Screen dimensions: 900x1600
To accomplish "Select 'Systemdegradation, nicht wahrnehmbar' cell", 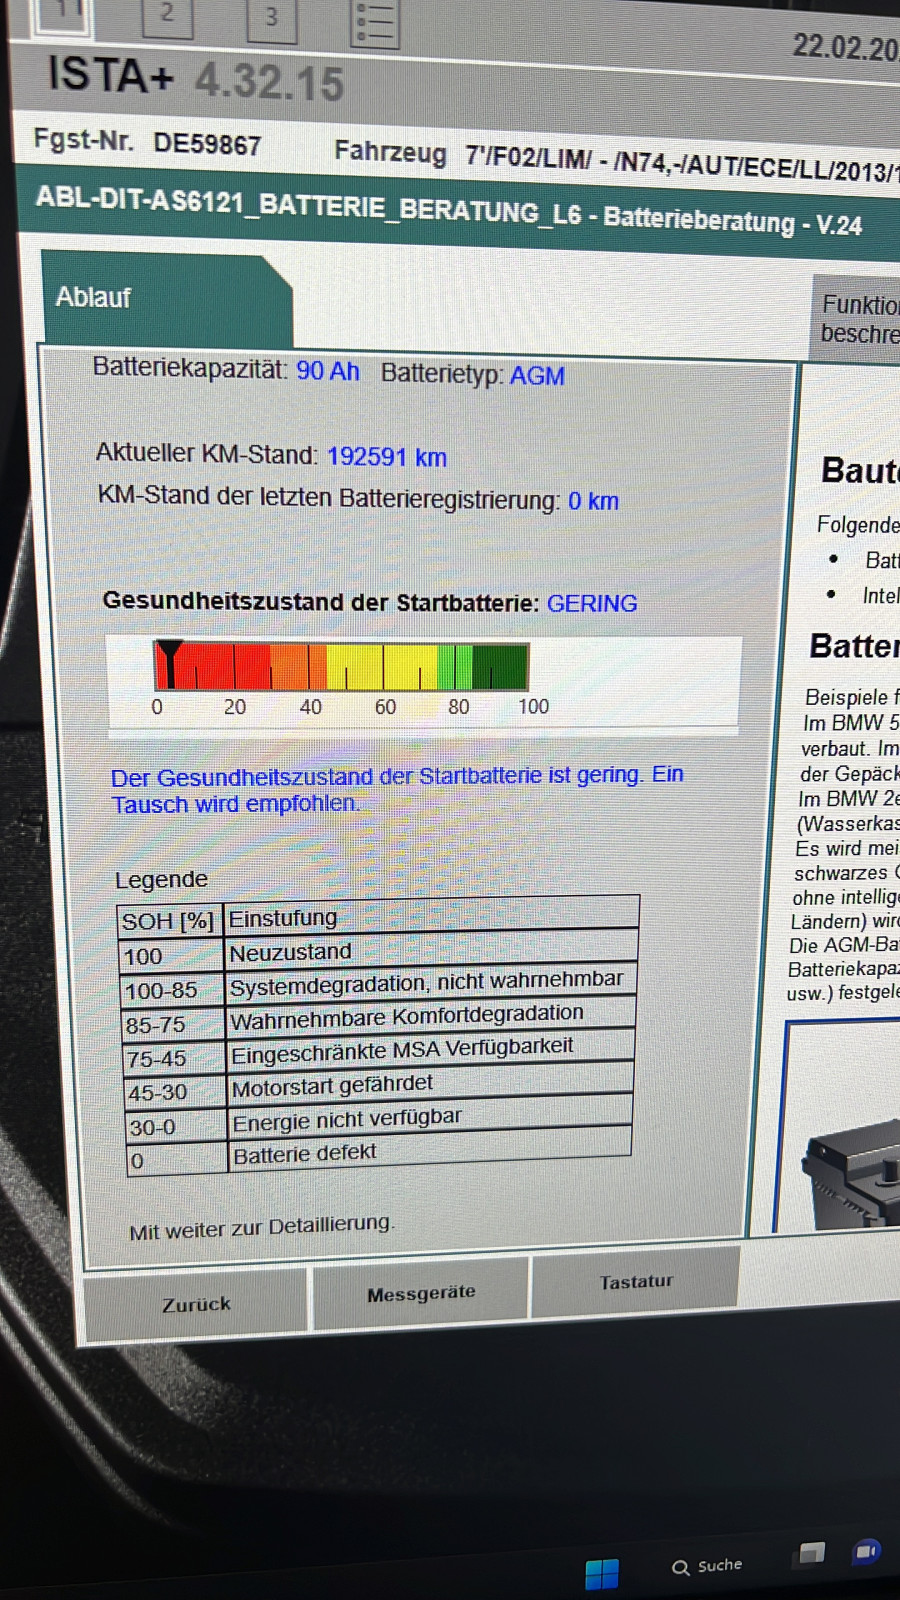I will point(431,983).
